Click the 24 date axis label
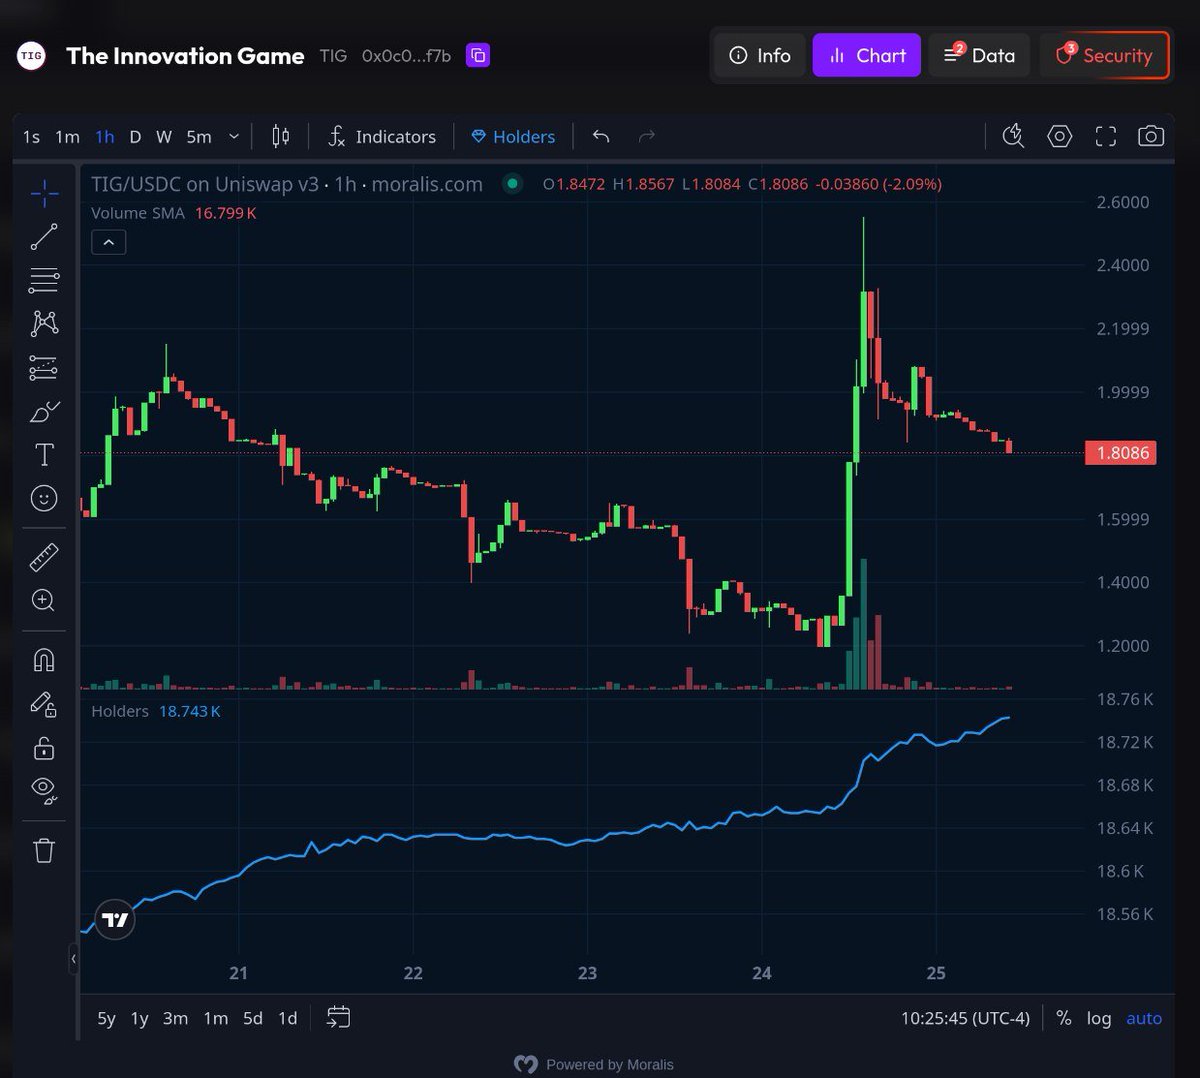 (x=762, y=973)
